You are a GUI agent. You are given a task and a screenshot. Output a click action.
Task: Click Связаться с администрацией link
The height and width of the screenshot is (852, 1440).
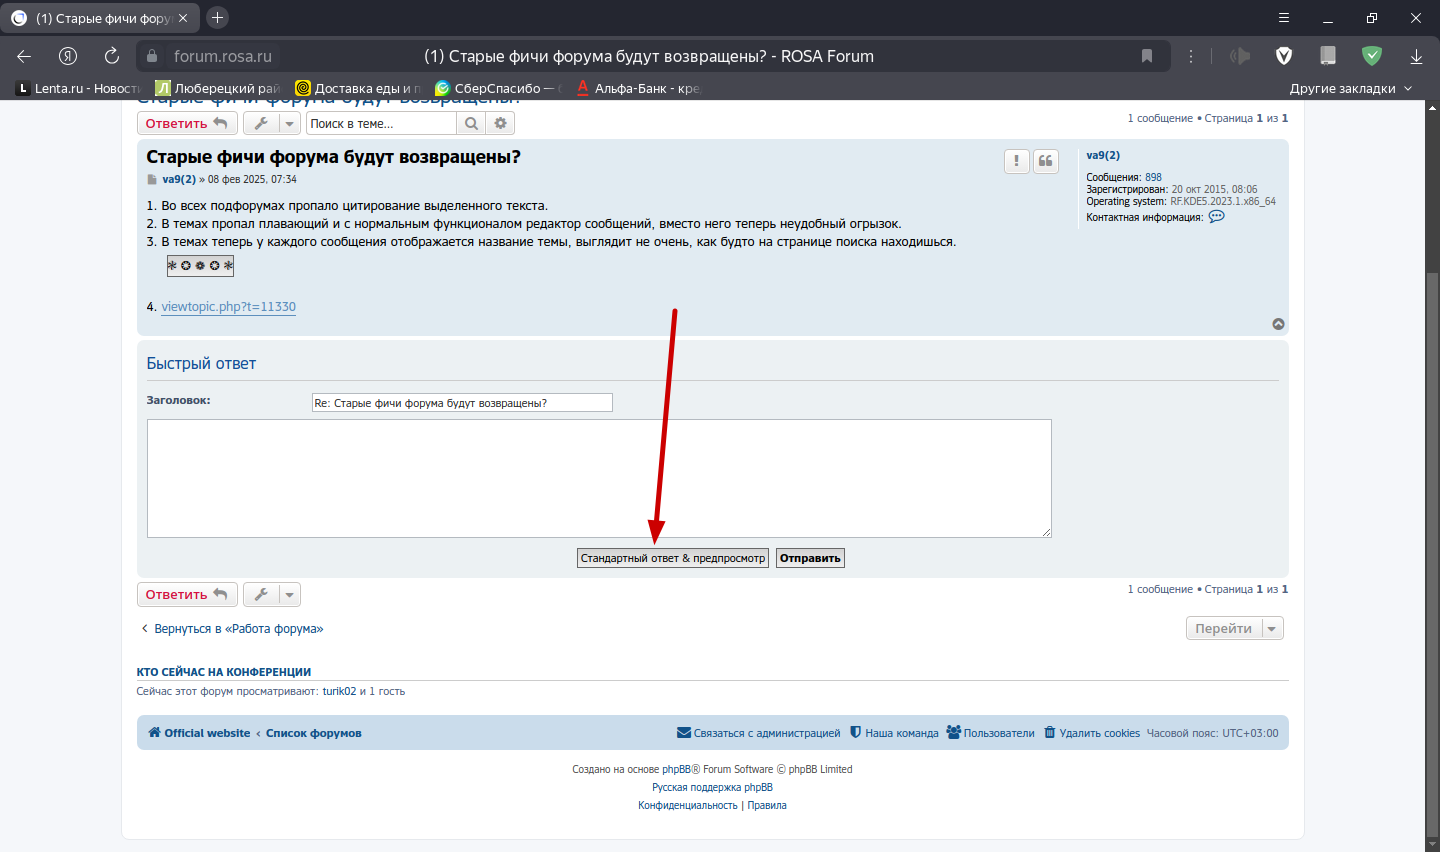point(759,733)
